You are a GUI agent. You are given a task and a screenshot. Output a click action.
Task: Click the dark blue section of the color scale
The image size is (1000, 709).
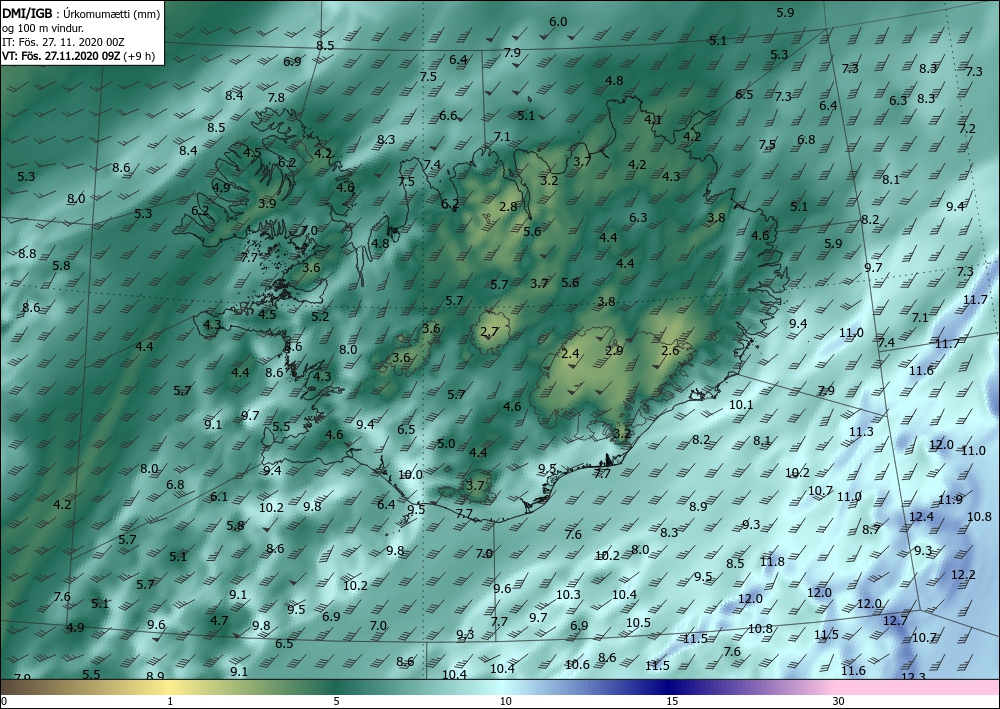tap(670, 687)
